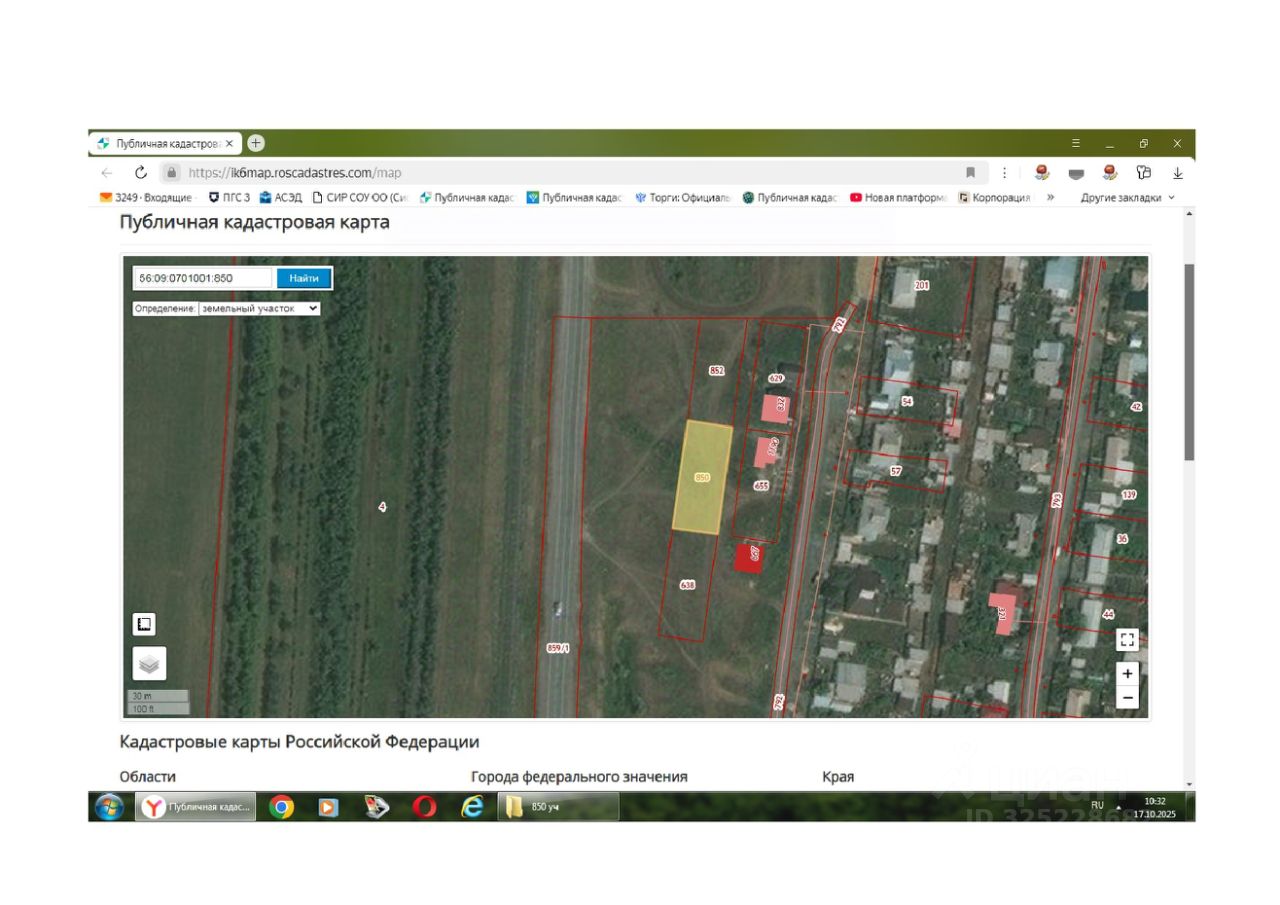Screen dimensions: 1280x905
Task: Reload the current page
Action: click(x=141, y=172)
